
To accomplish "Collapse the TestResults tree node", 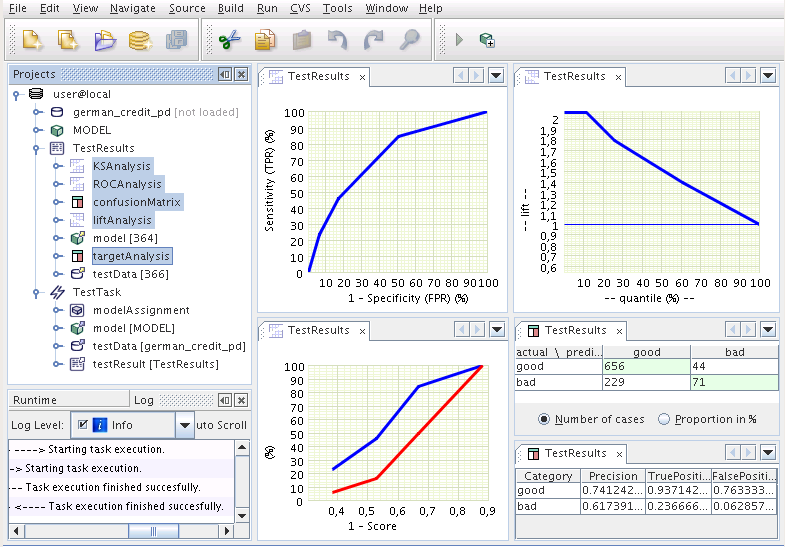I will (36, 149).
